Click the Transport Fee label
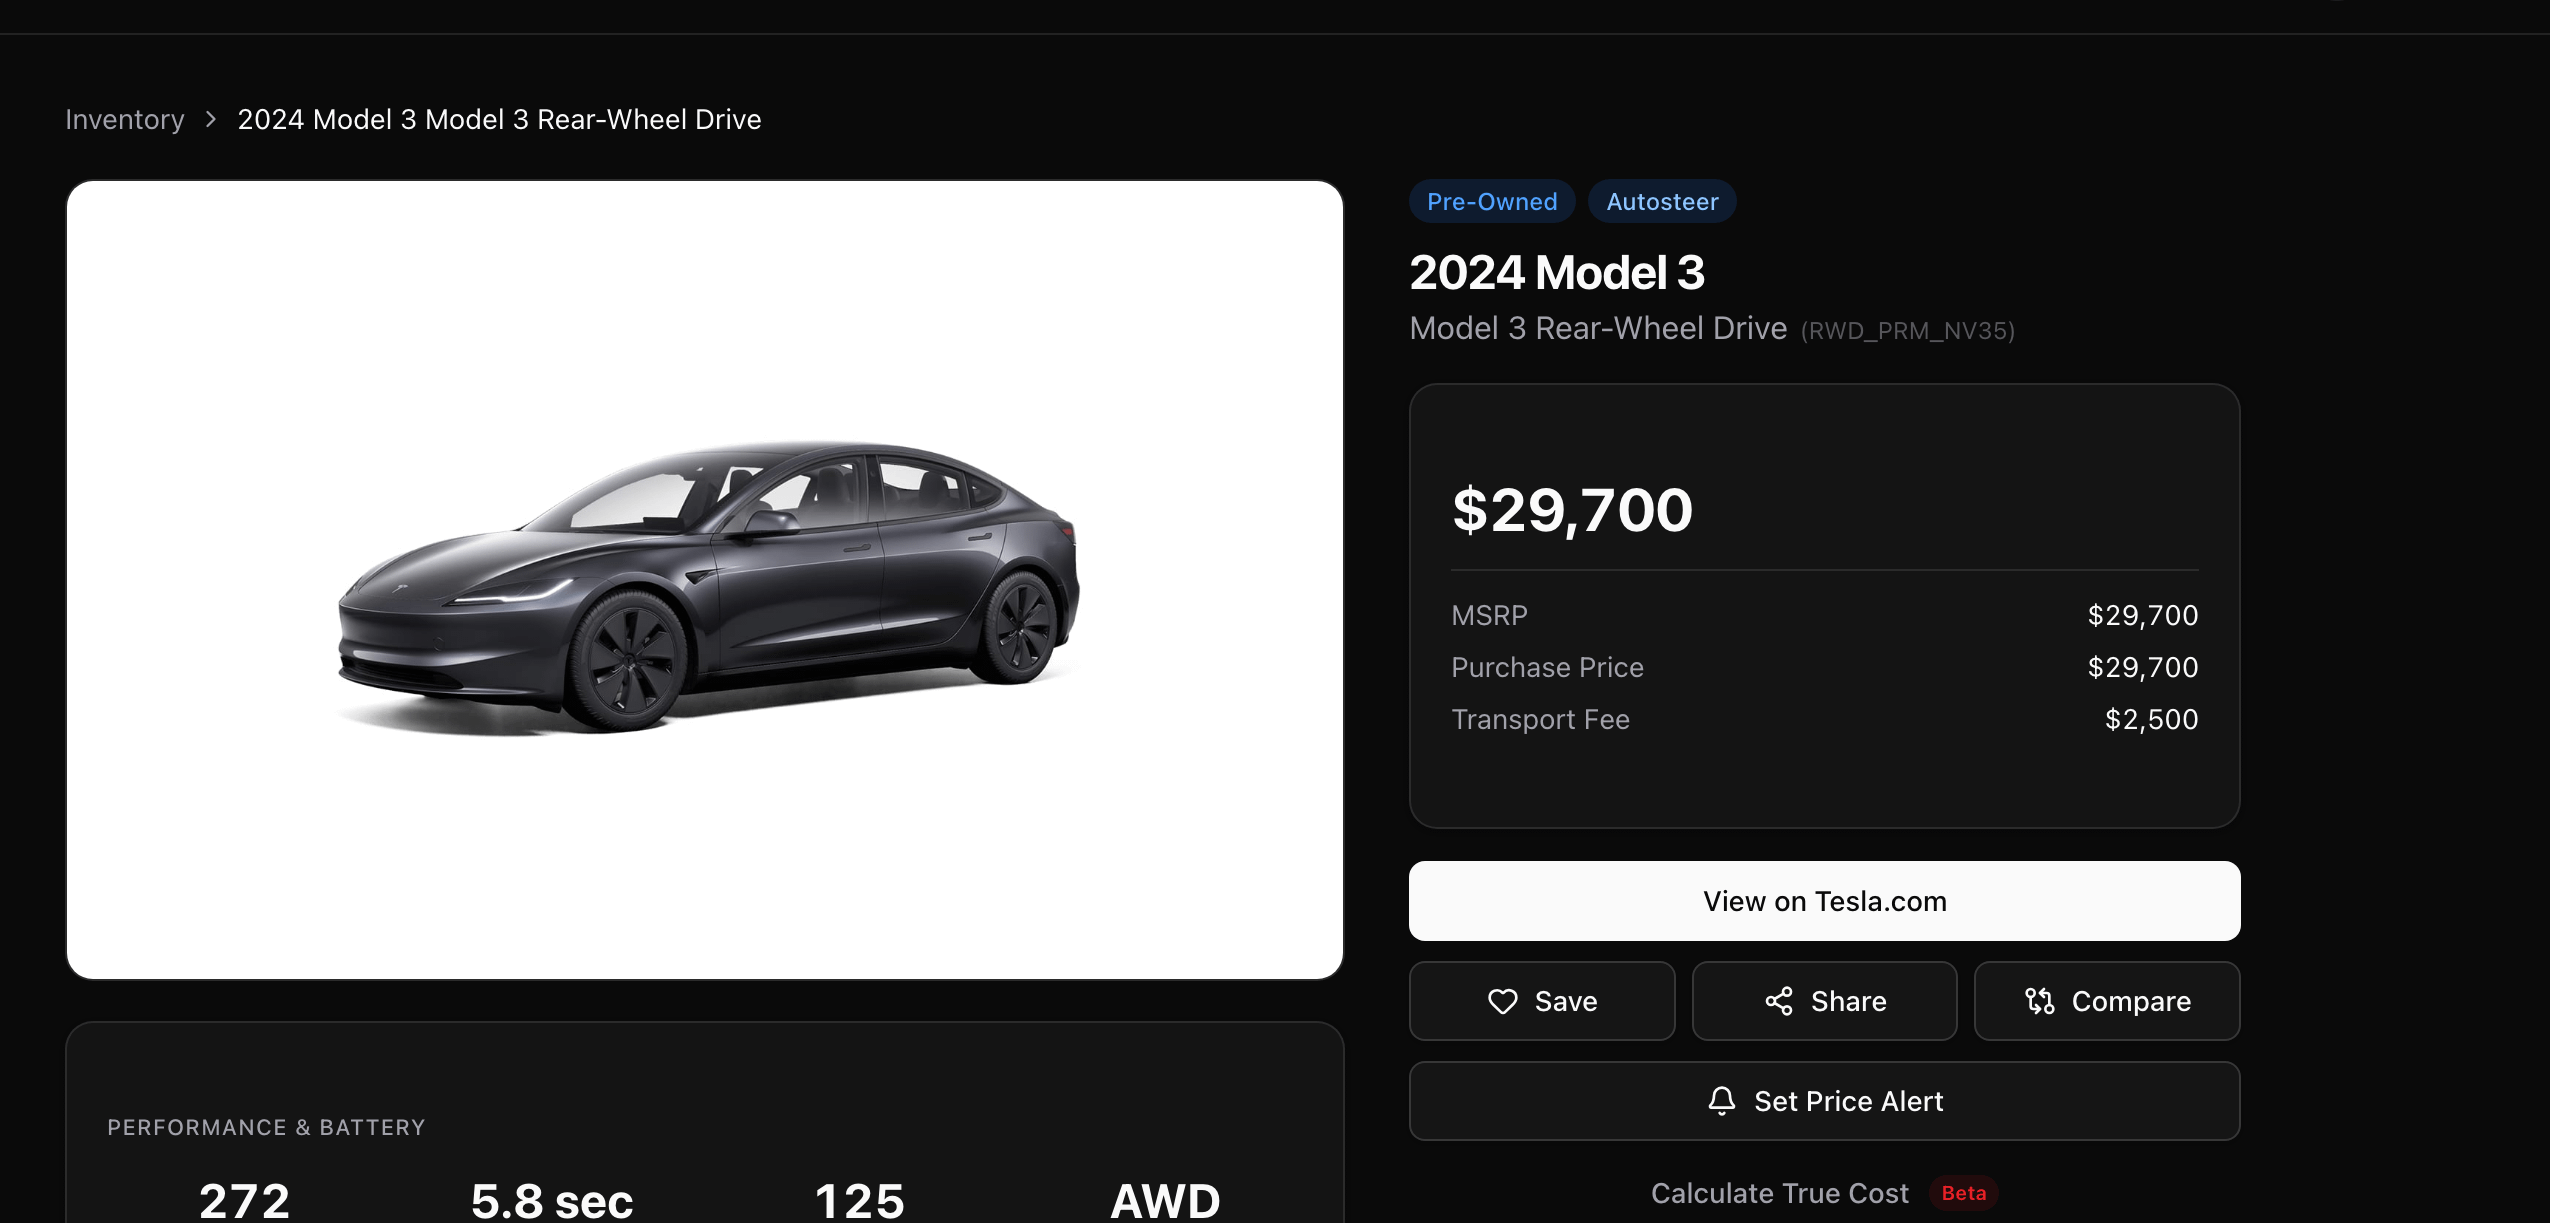Viewport: 2550px width, 1223px height. (x=1540, y=719)
